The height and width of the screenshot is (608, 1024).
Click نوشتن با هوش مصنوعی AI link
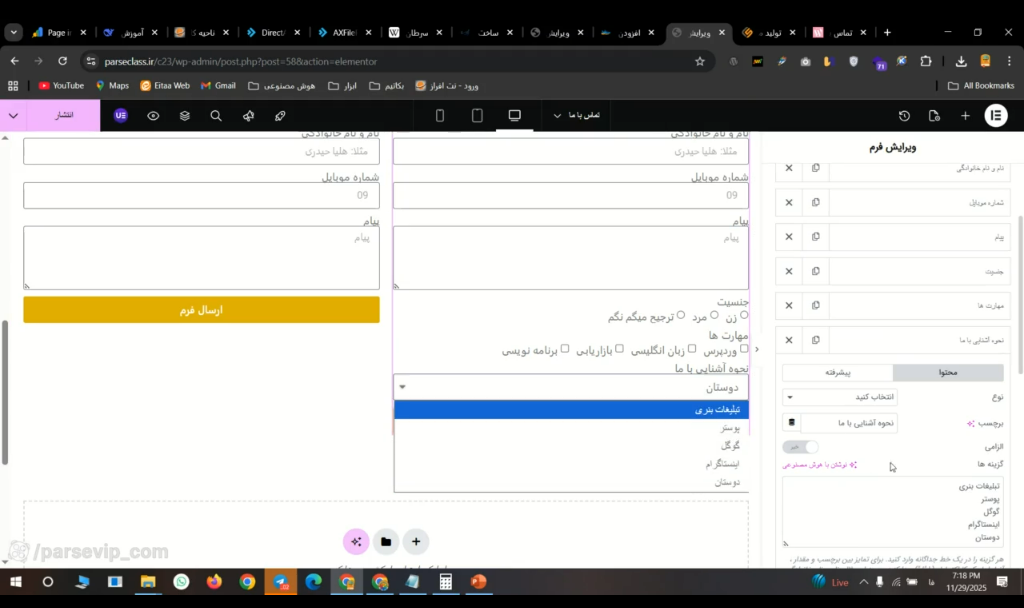click(x=820, y=465)
